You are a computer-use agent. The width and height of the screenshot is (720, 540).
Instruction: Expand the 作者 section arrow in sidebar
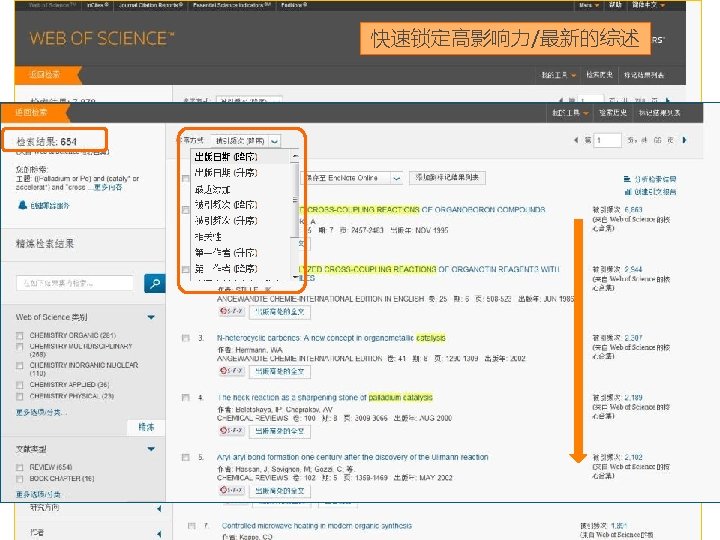click(x=159, y=534)
